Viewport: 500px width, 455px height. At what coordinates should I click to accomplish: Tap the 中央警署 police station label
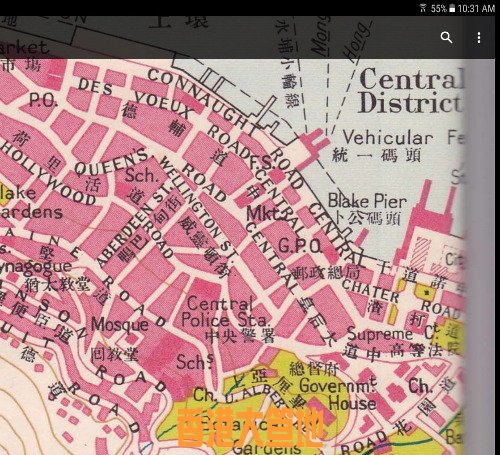[240, 336]
